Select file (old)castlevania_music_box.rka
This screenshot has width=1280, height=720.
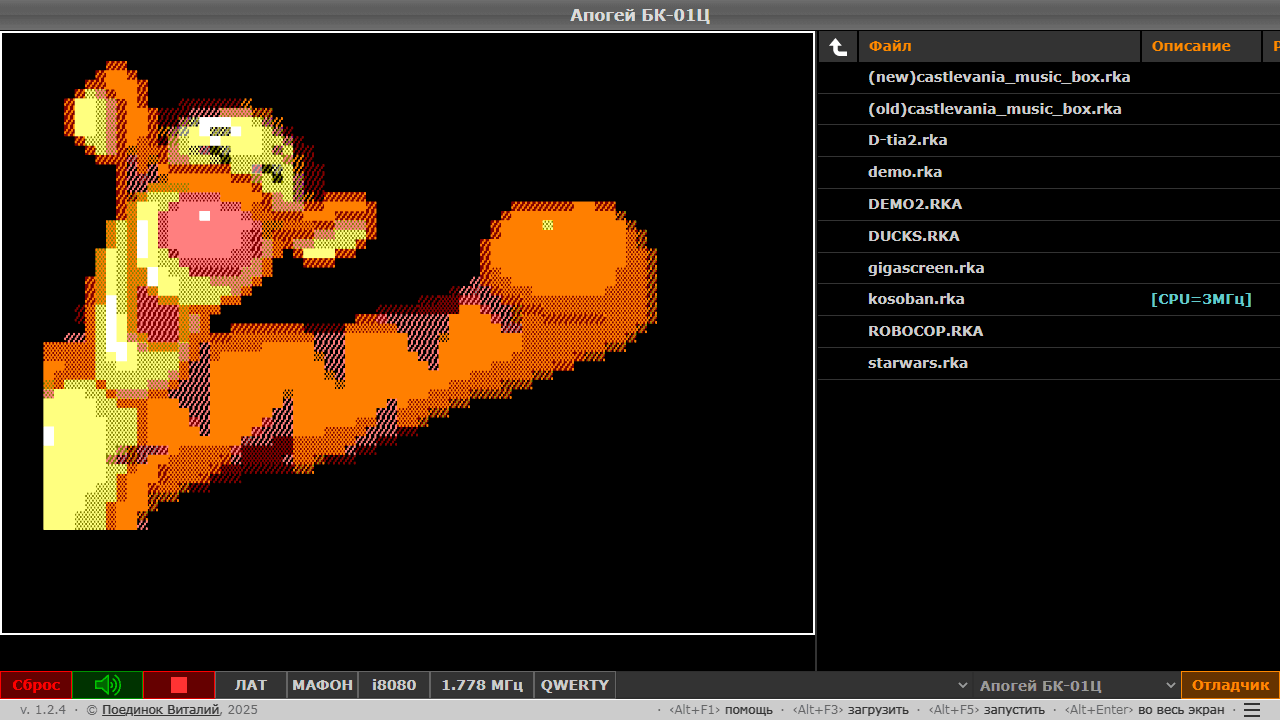(995, 109)
